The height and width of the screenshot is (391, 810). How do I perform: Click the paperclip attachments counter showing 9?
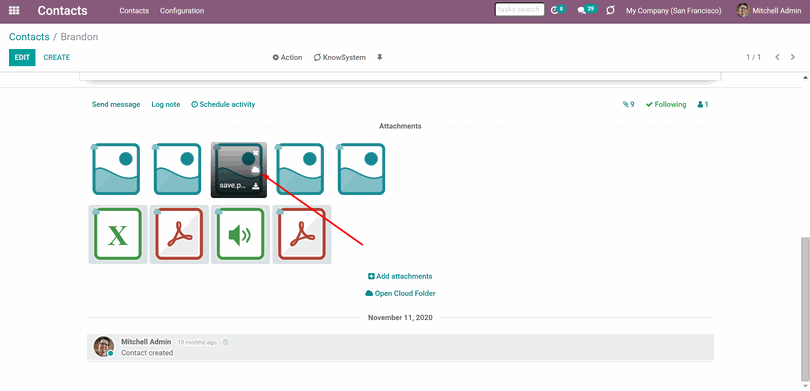point(628,104)
